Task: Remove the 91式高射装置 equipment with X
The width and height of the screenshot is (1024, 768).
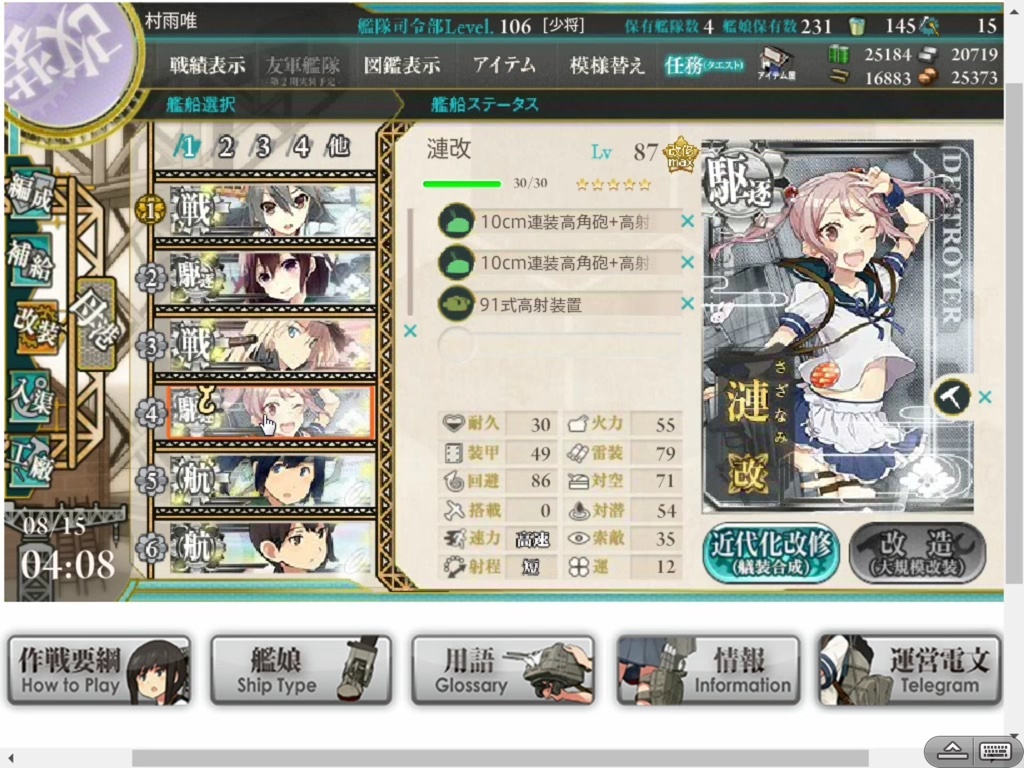Action: click(687, 303)
